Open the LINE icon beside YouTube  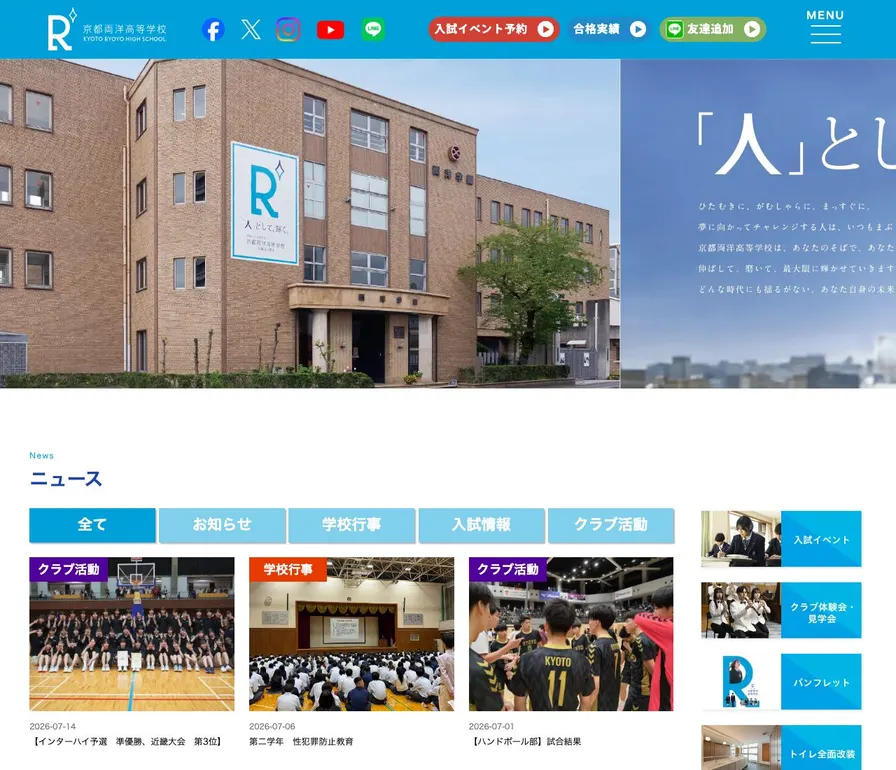pyautogui.click(x=373, y=29)
